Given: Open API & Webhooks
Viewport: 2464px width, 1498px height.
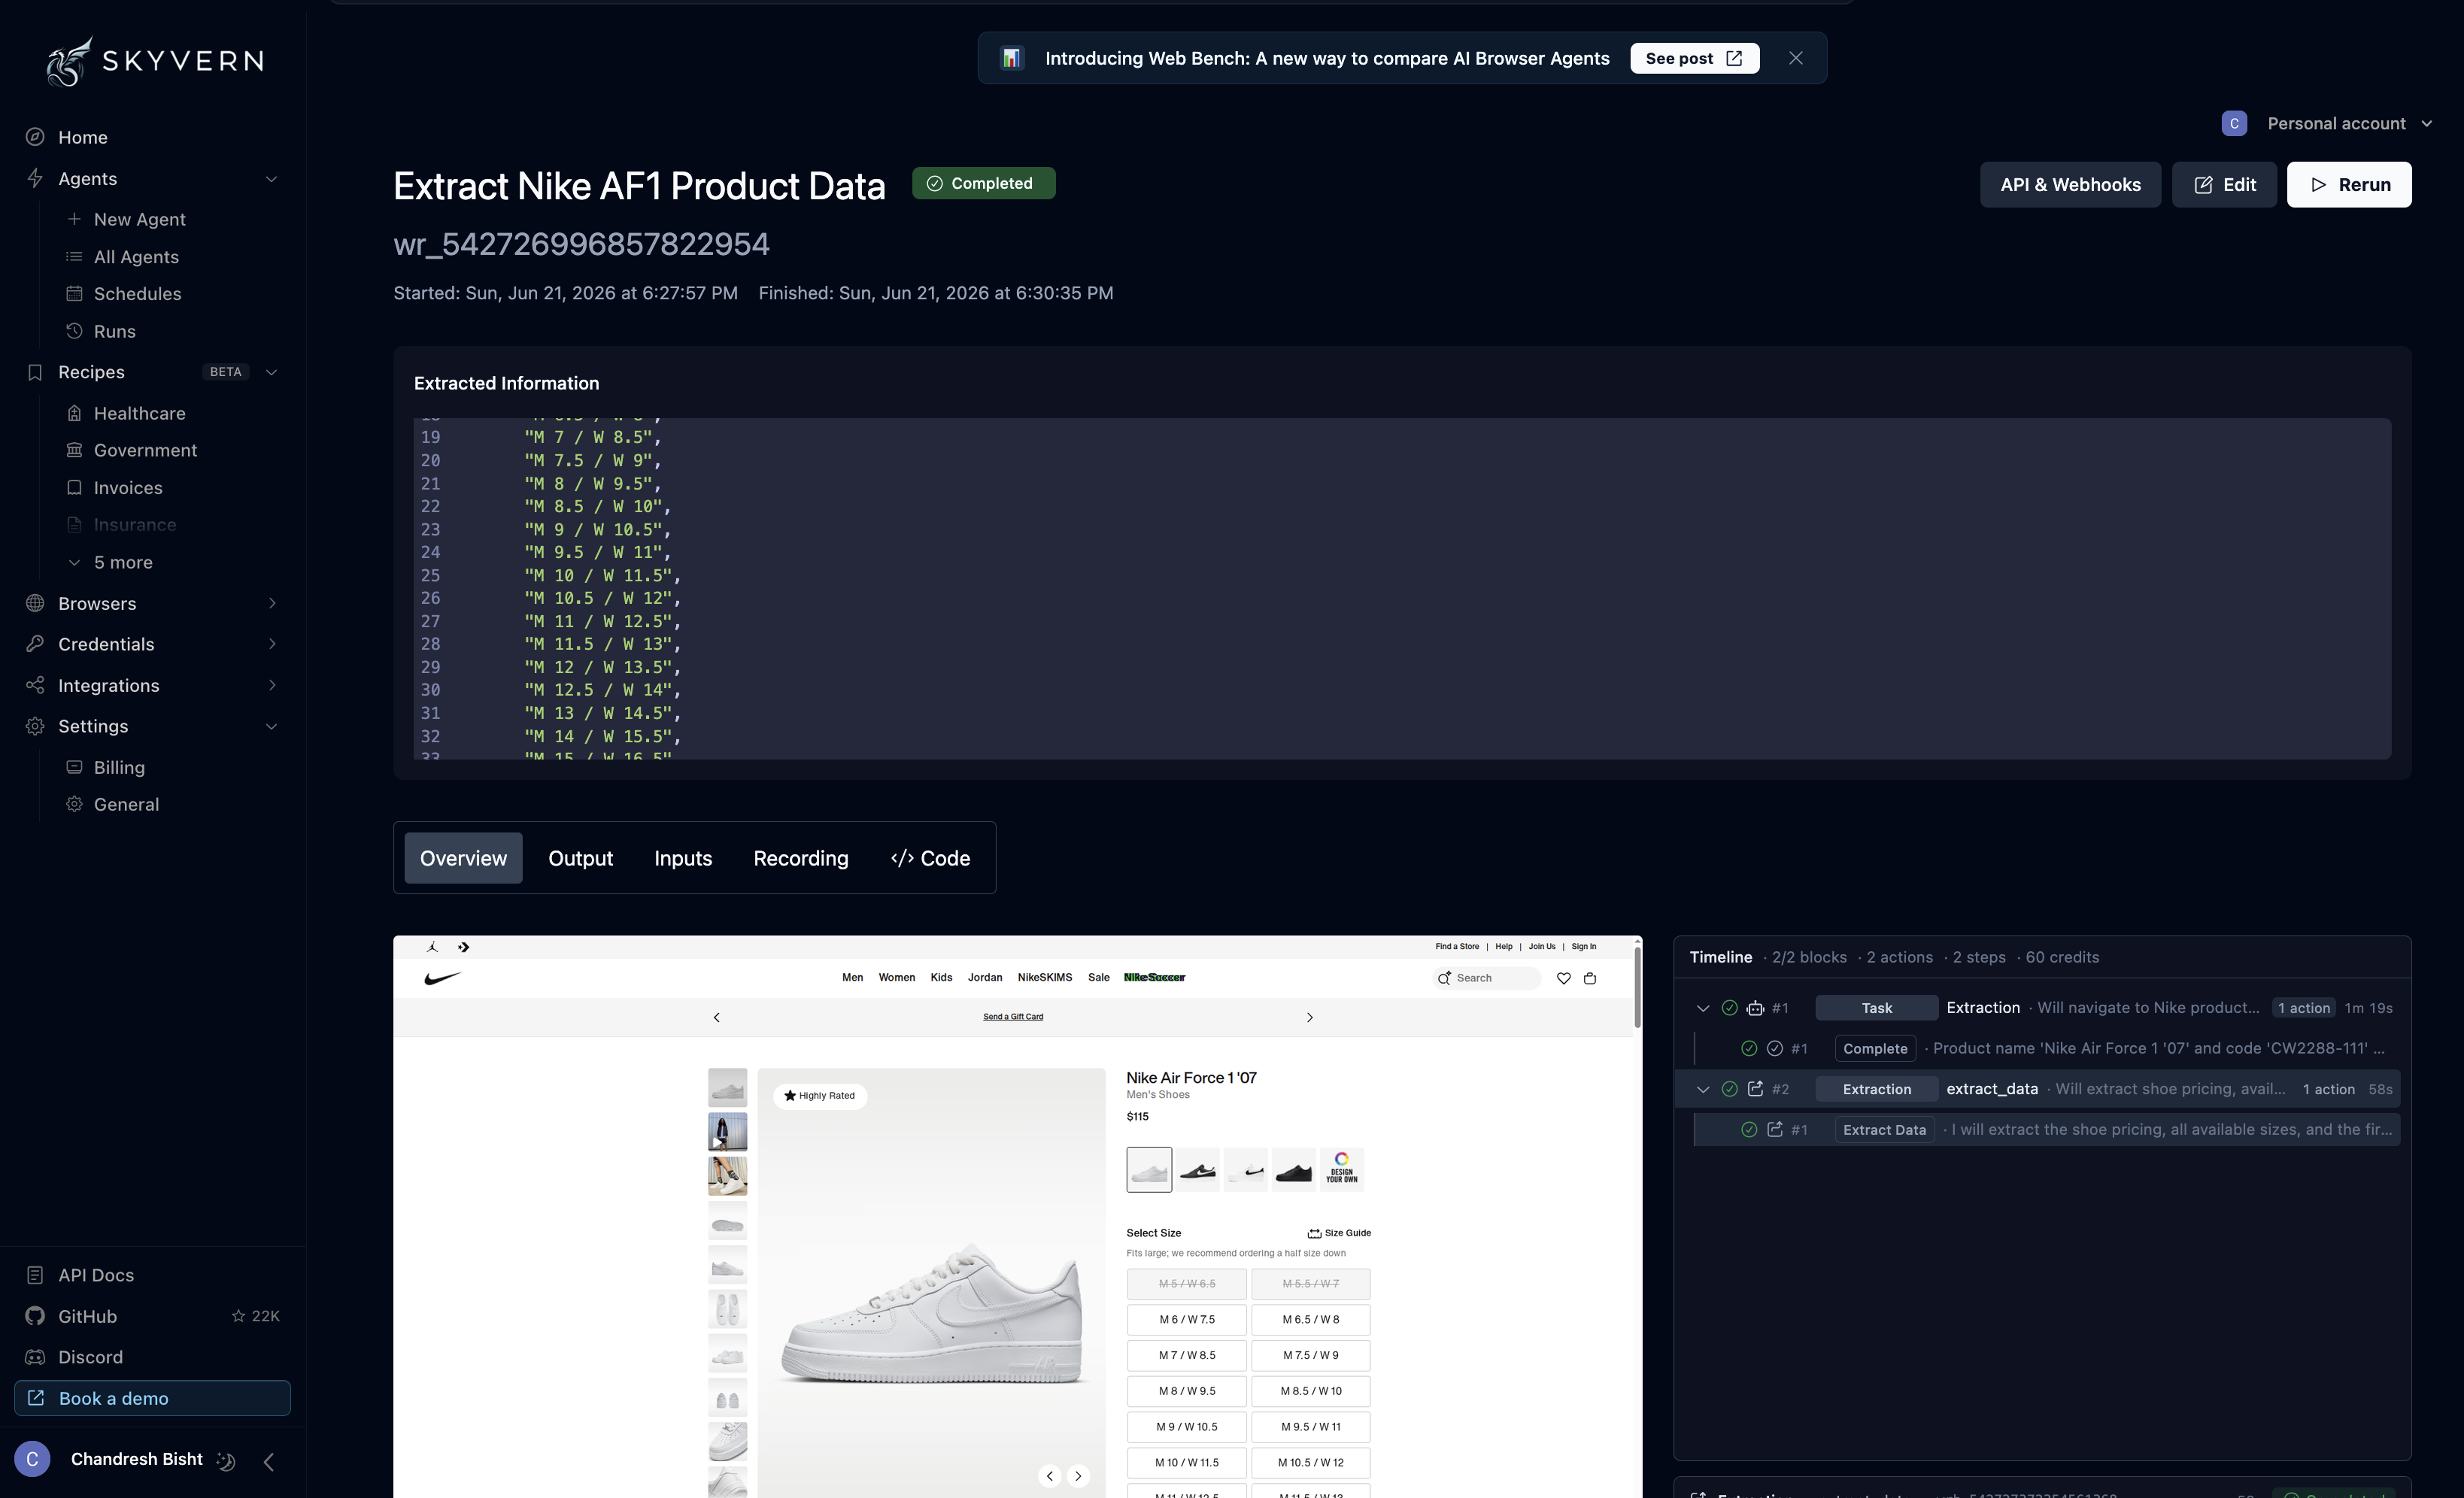Looking at the screenshot, I should point(2070,185).
